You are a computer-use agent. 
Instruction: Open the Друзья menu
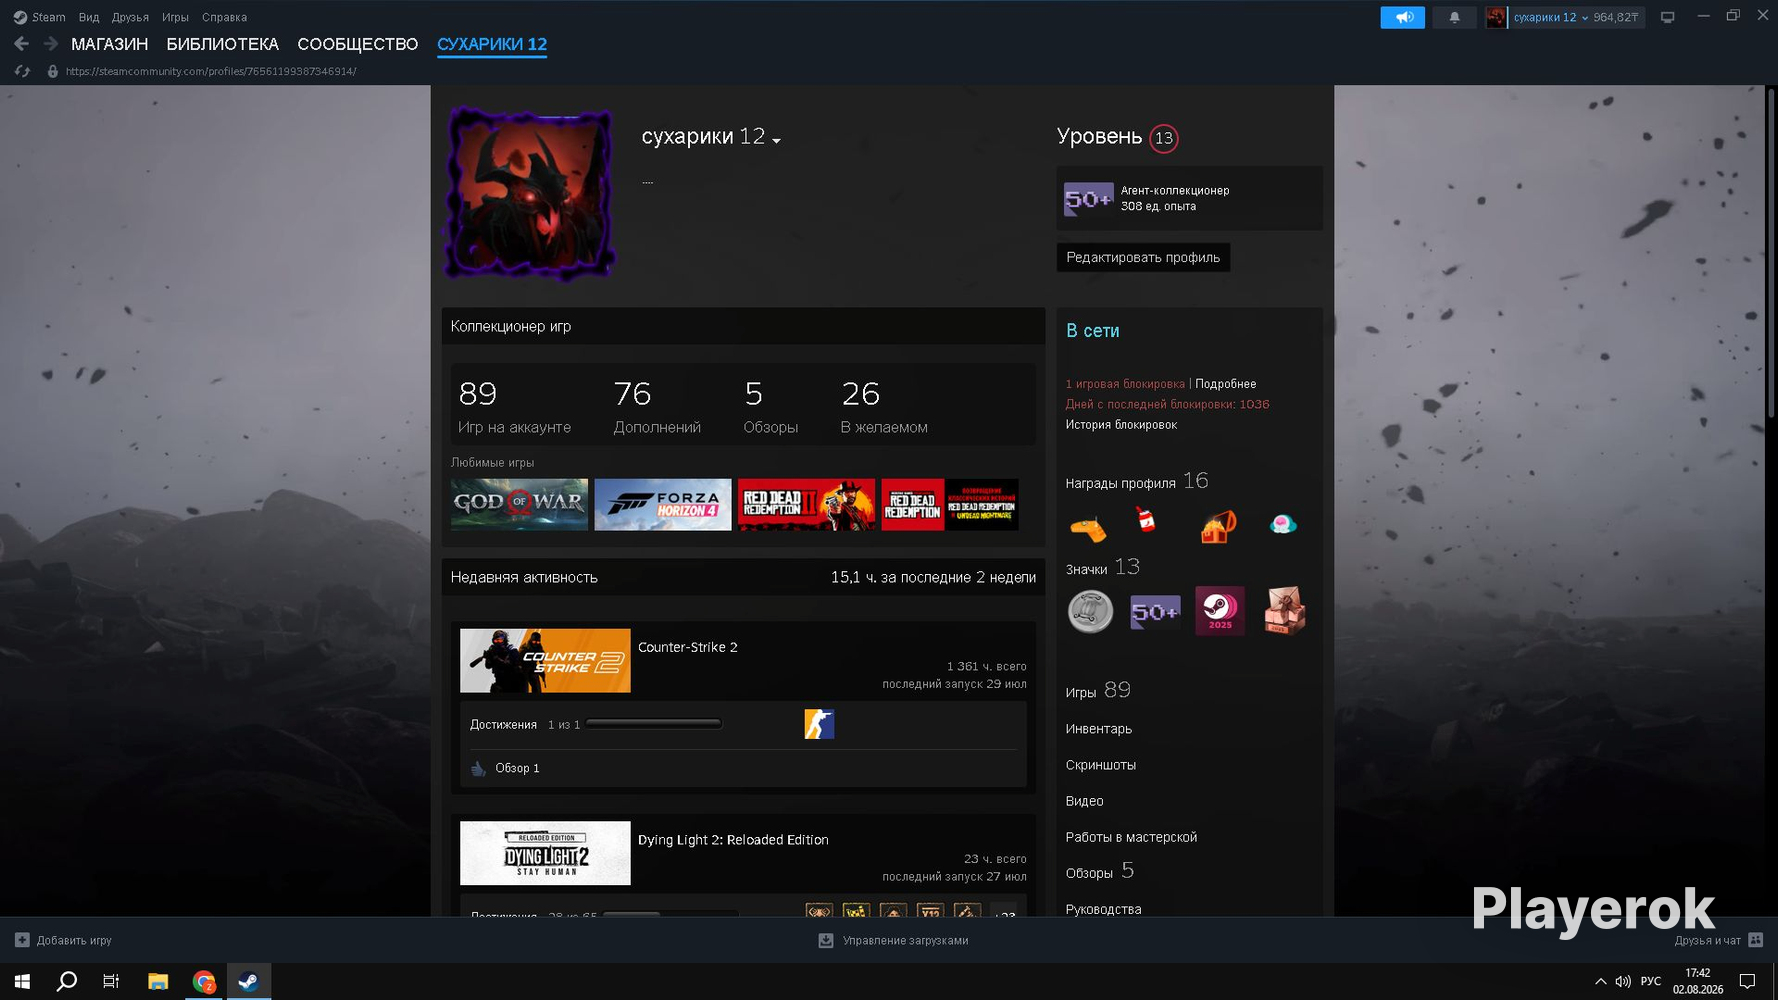click(130, 17)
